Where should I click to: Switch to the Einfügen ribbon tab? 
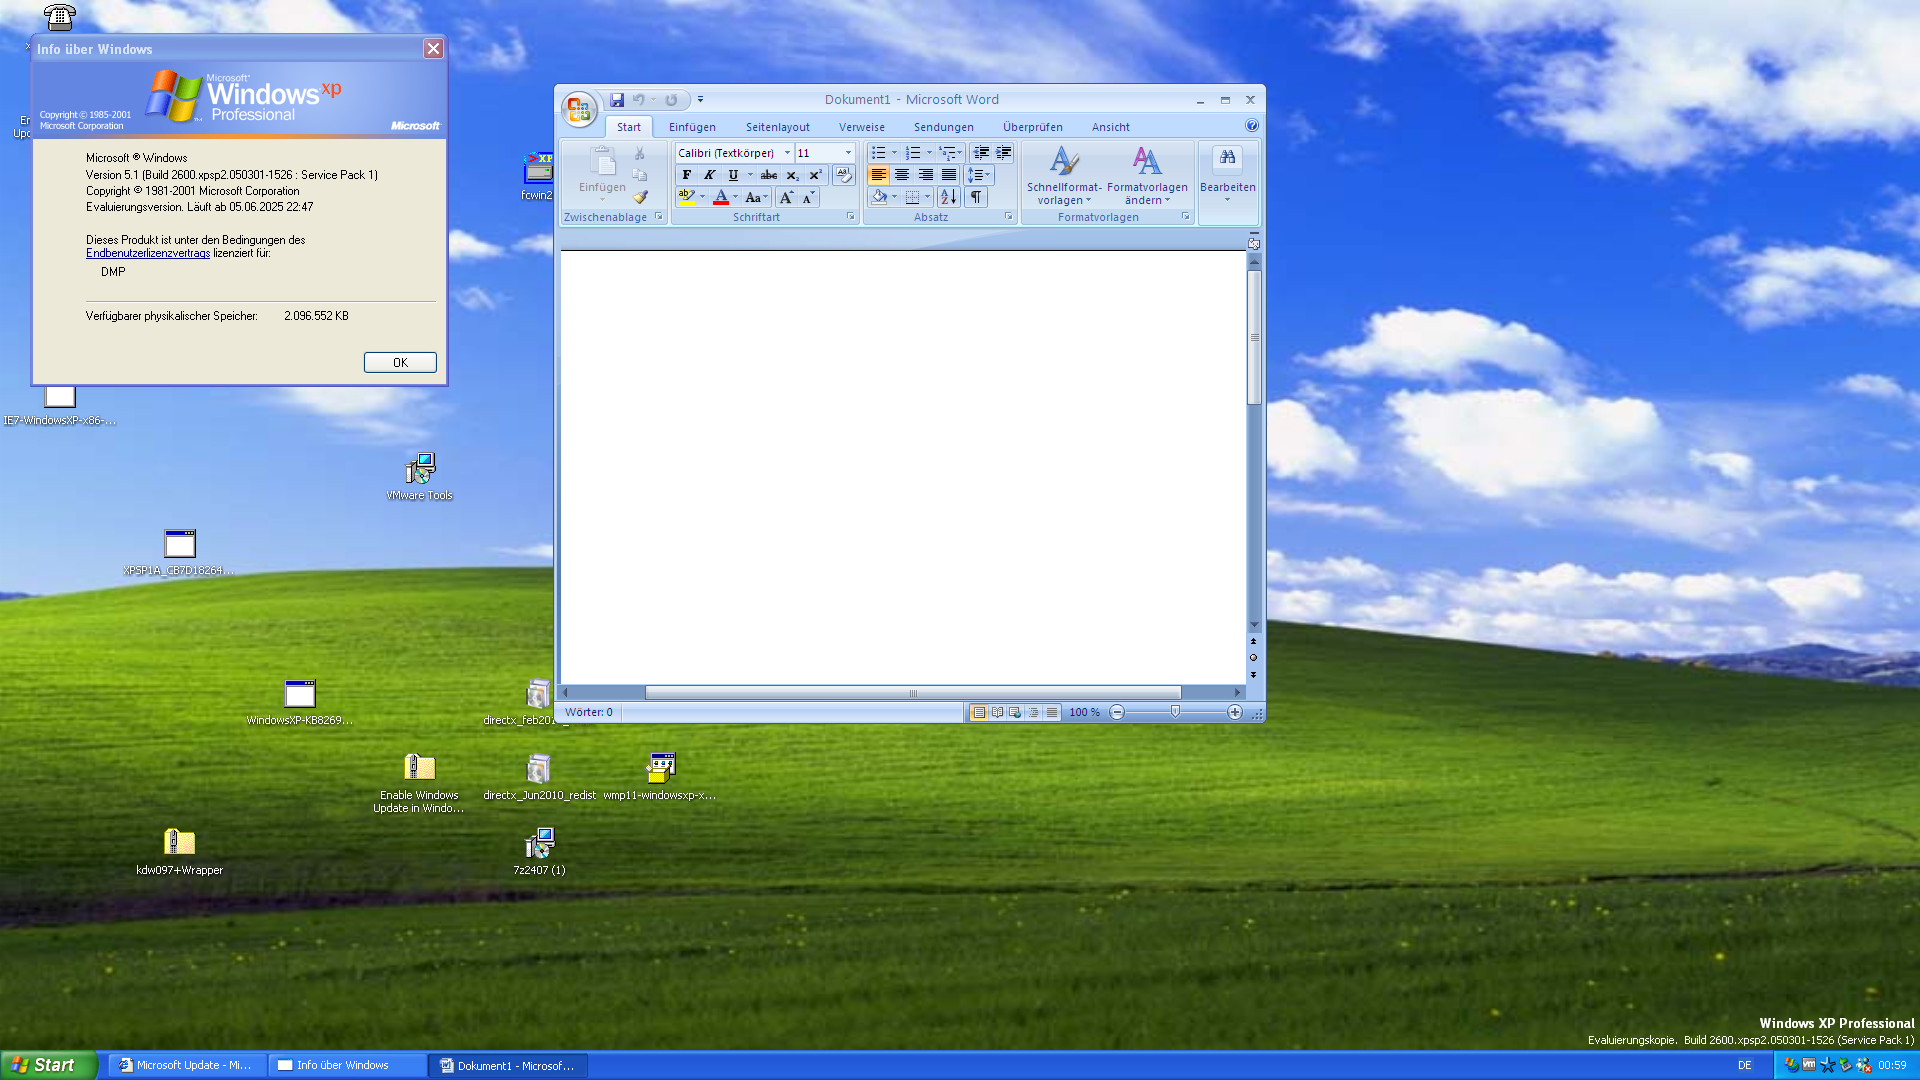[x=692, y=127]
